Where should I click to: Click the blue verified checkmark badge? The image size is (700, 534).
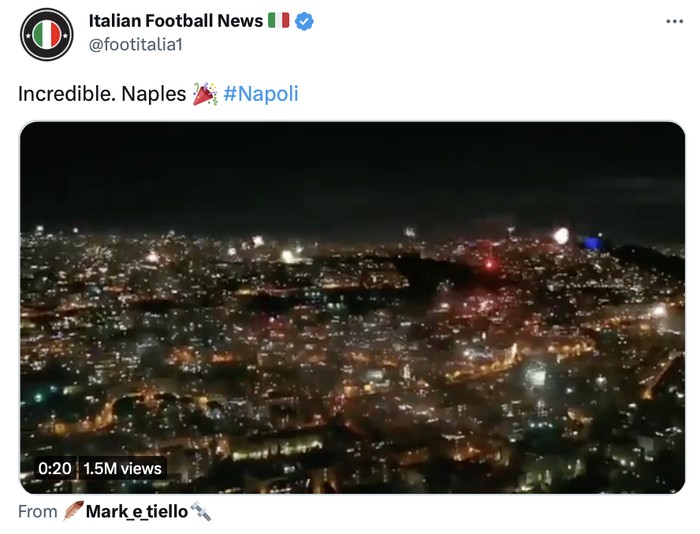pyautogui.click(x=303, y=21)
